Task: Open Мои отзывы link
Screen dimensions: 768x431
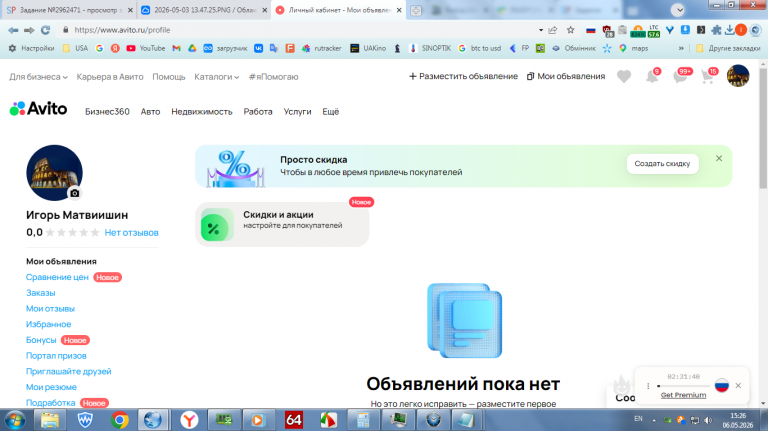Action: [50, 309]
